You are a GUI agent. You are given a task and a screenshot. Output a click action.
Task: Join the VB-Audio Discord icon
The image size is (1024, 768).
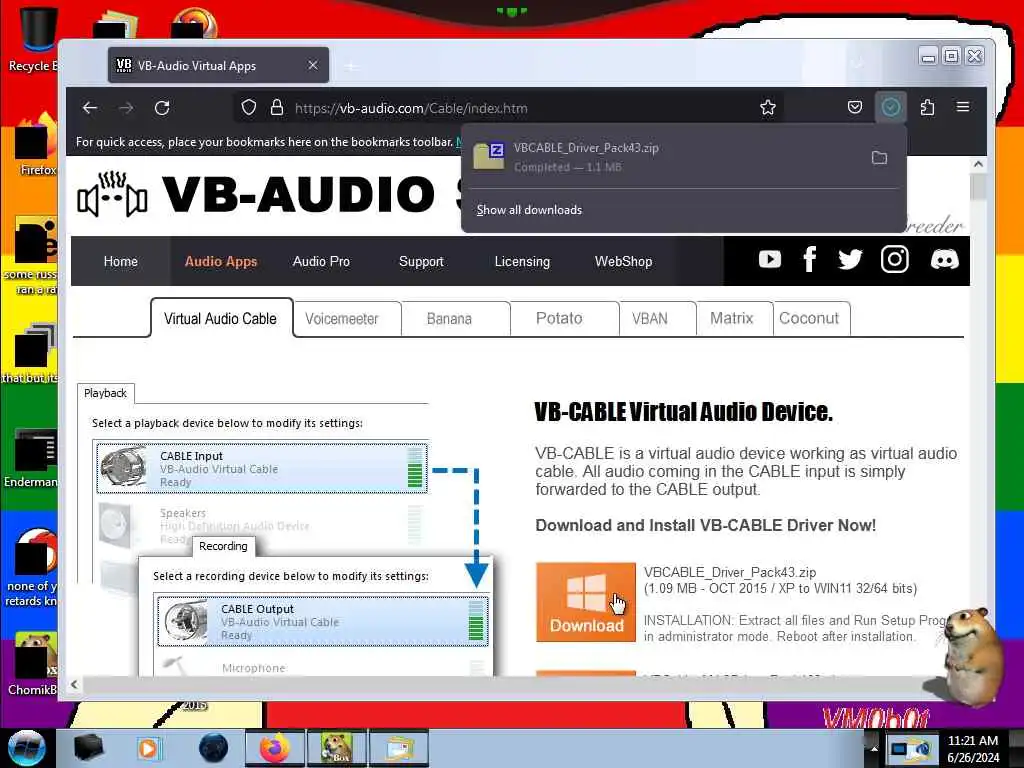(x=944, y=260)
